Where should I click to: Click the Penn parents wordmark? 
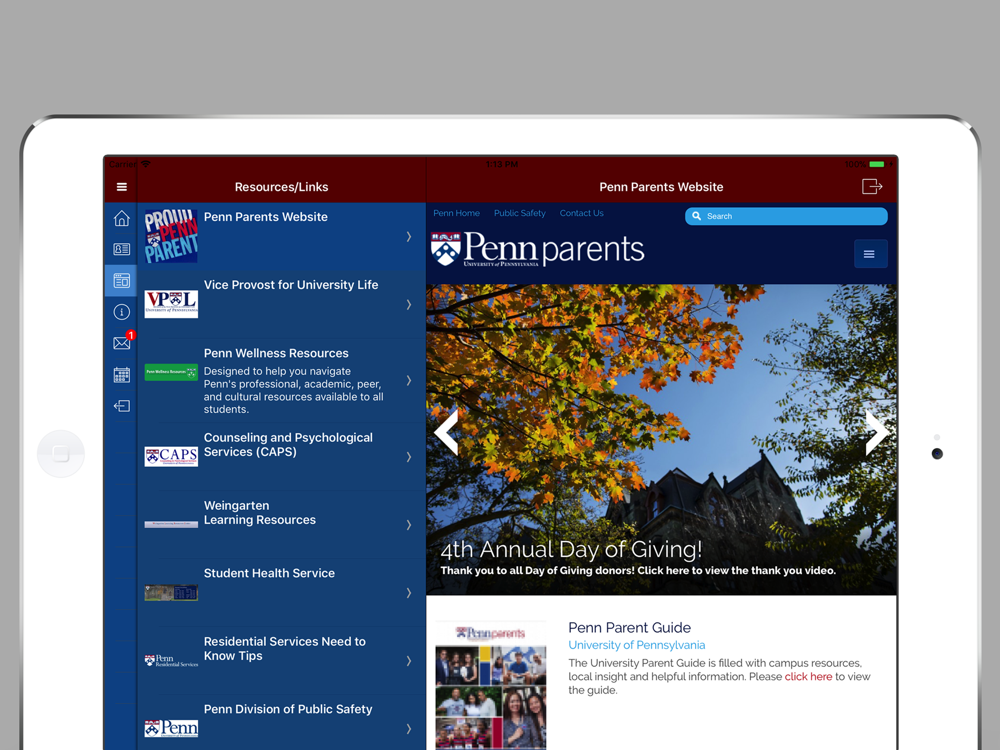coord(554,249)
